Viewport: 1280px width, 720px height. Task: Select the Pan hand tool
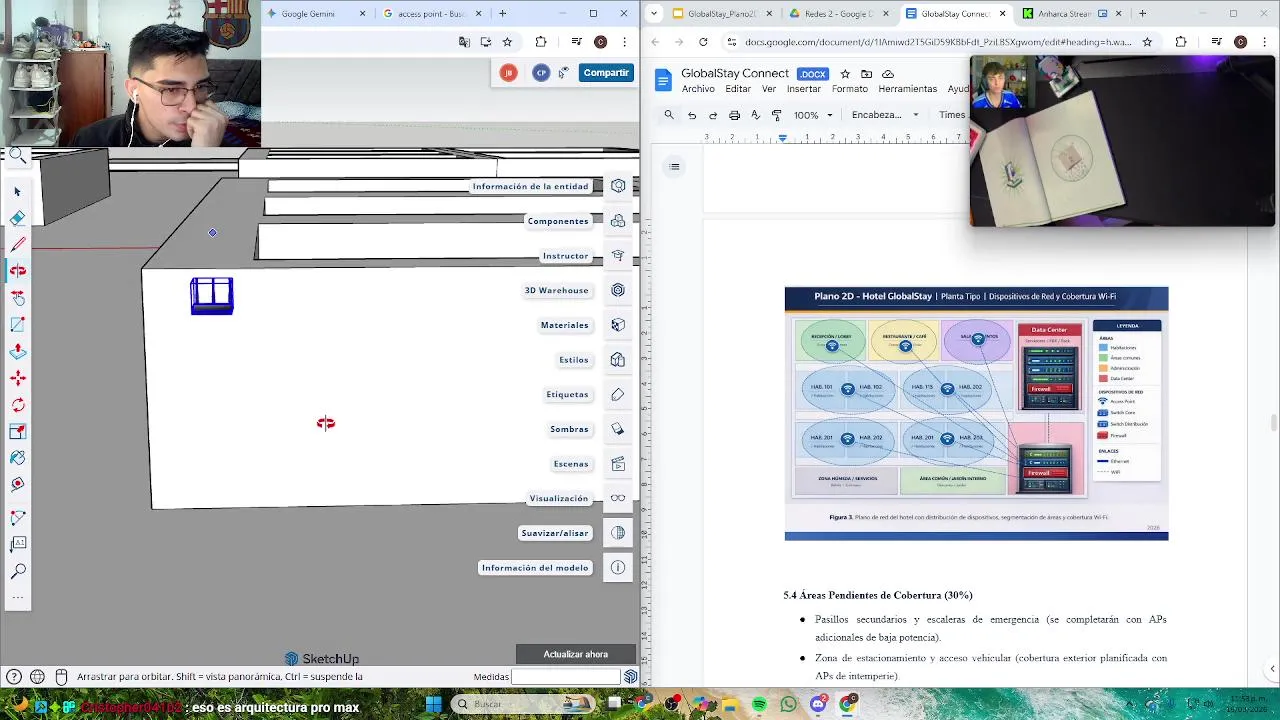pos(17,298)
